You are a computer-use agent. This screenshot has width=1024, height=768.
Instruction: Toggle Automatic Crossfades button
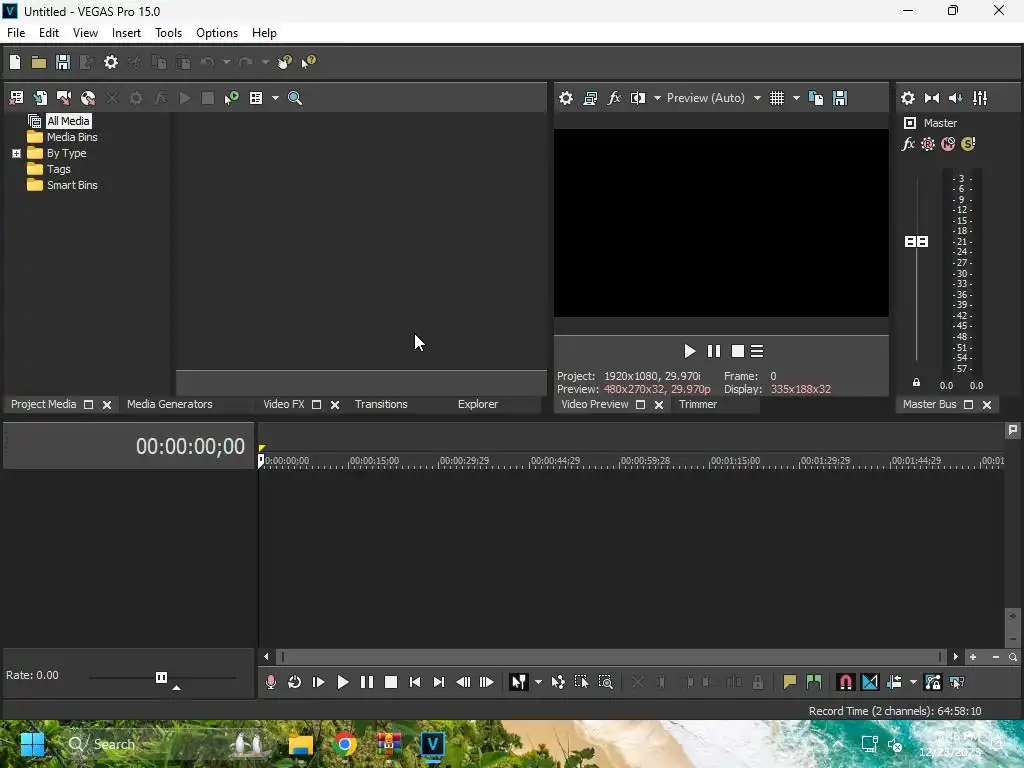[870, 682]
